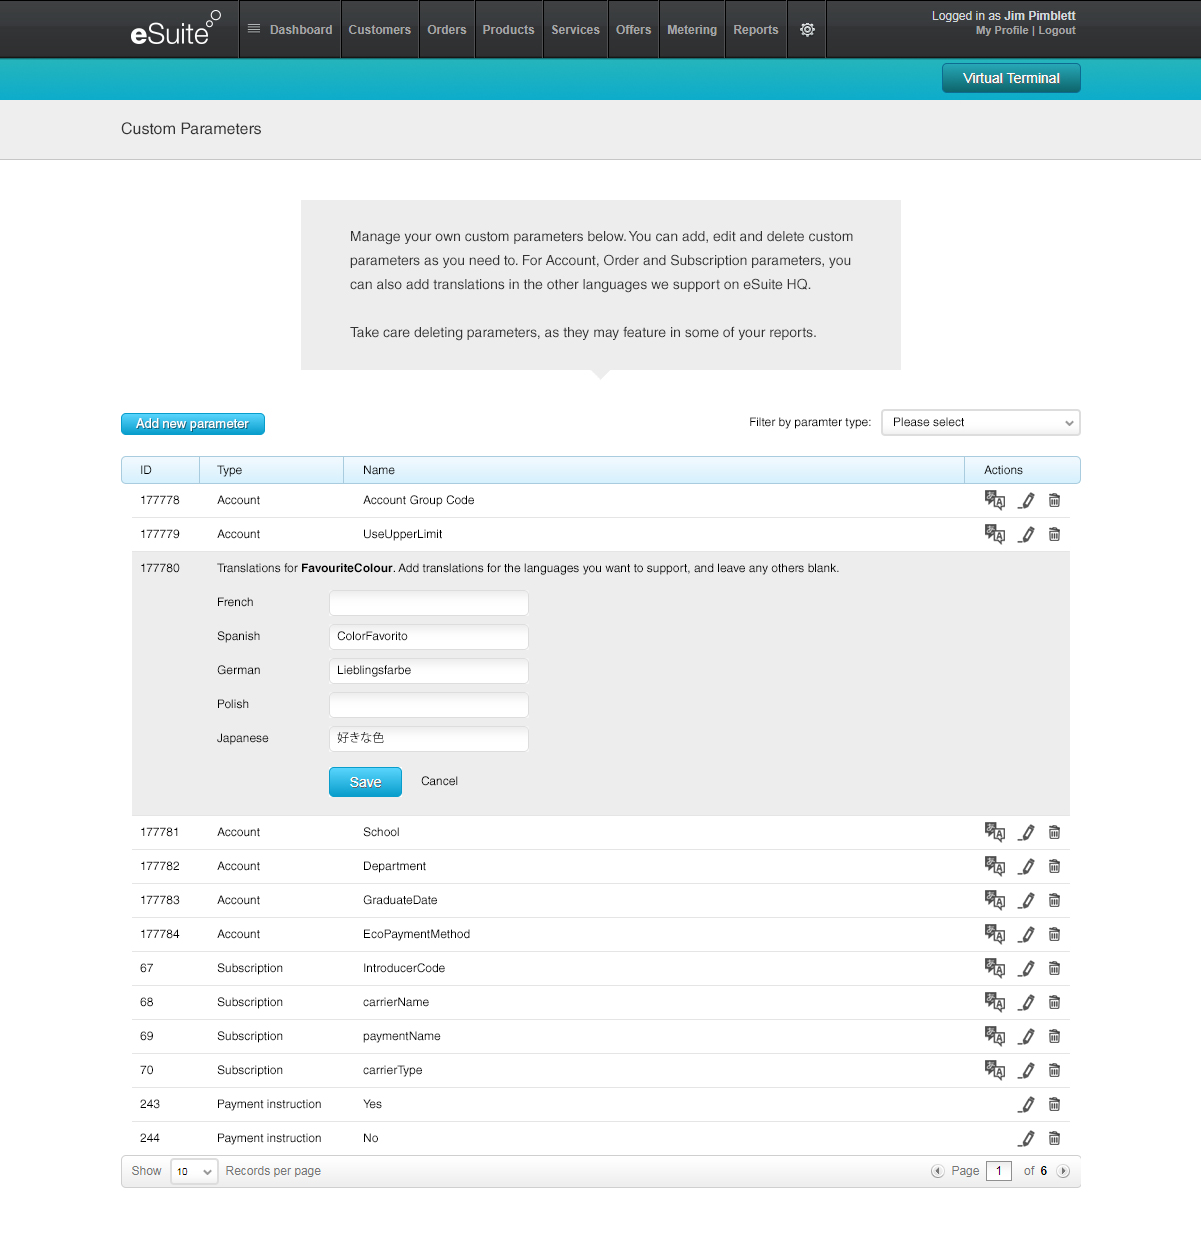This screenshot has height=1252, width=1201.
Task: Open translations for Account Group Code
Action: click(x=994, y=500)
